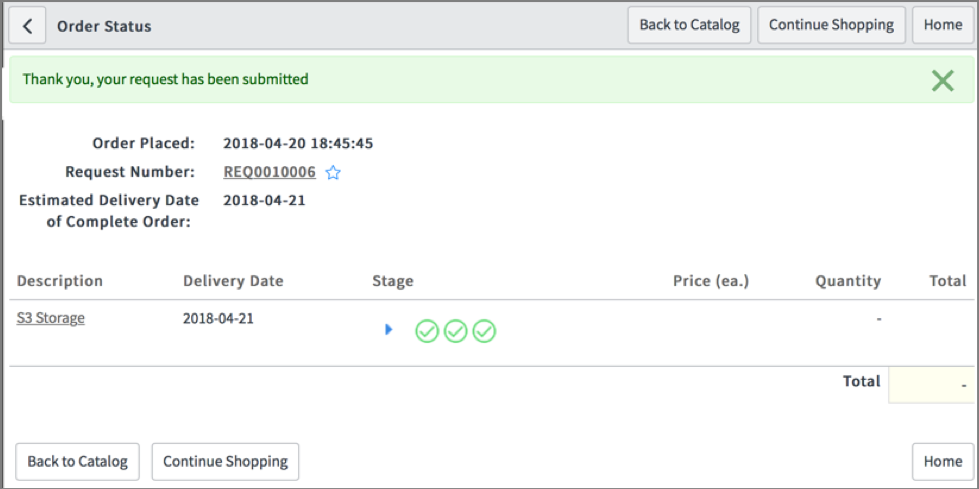Click the middle green checkmark stage icon
Image resolution: width=979 pixels, height=489 pixels.
pyautogui.click(x=456, y=331)
